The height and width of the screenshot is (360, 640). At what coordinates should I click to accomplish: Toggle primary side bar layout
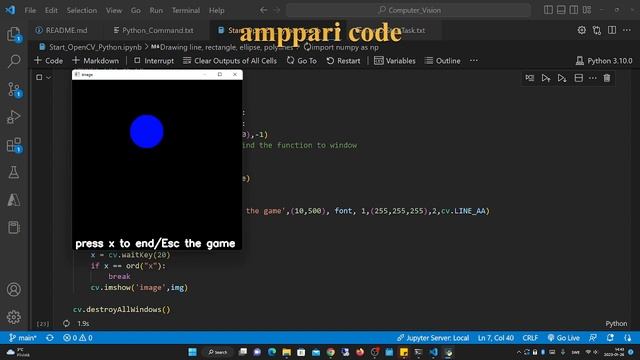(x=549, y=10)
